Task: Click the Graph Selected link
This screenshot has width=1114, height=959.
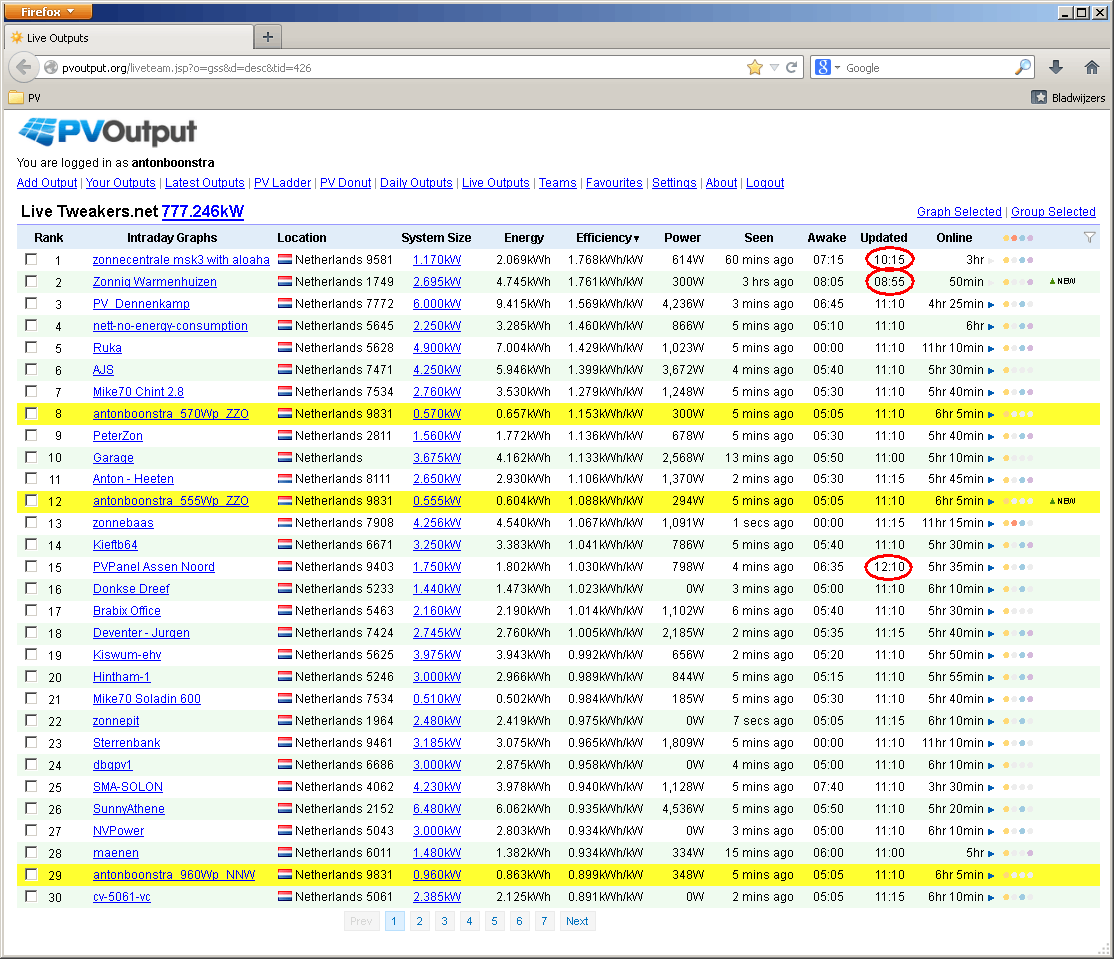Action: [x=959, y=212]
